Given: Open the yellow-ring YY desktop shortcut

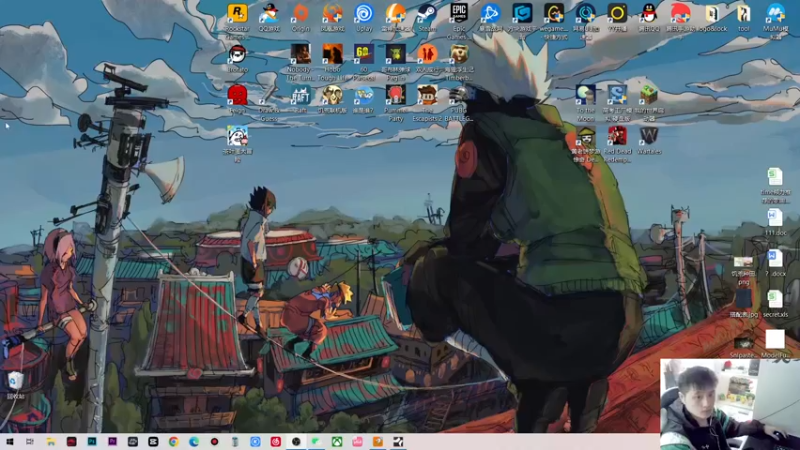Looking at the screenshot, I should coord(617,14).
